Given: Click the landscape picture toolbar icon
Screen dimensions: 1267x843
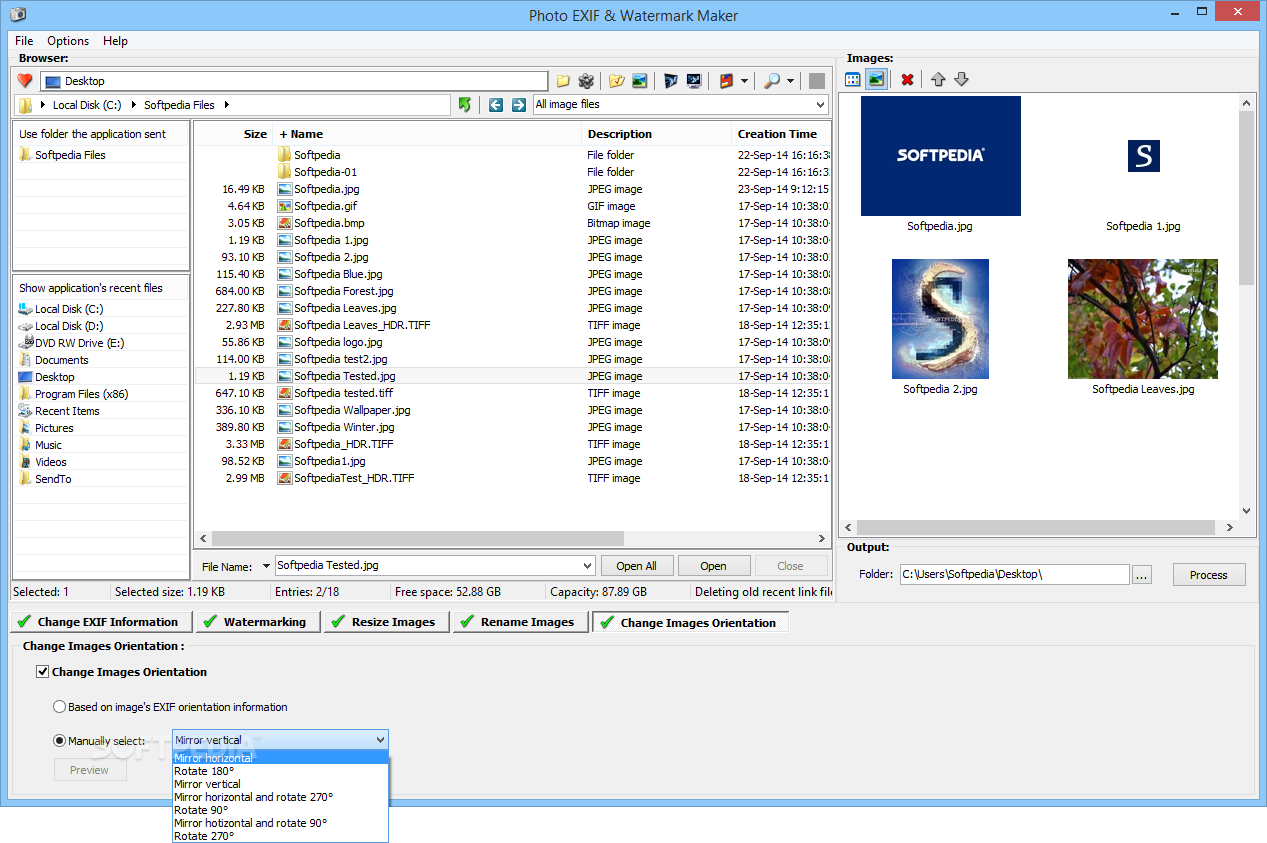Looking at the screenshot, I should 640,81.
